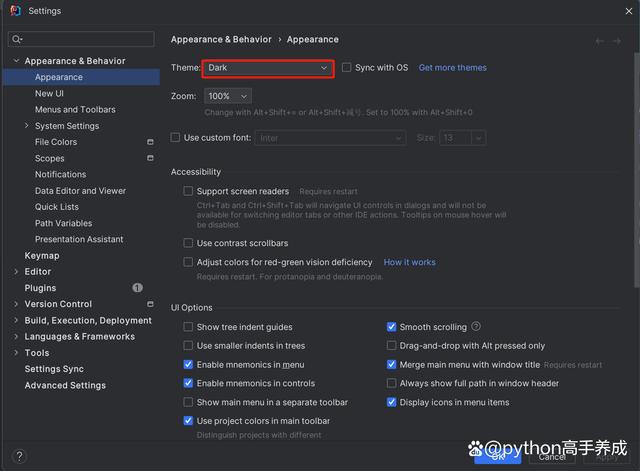Viewport: 640px width, 471px height.
Task: Check Show tree indent guides
Action: point(188,327)
